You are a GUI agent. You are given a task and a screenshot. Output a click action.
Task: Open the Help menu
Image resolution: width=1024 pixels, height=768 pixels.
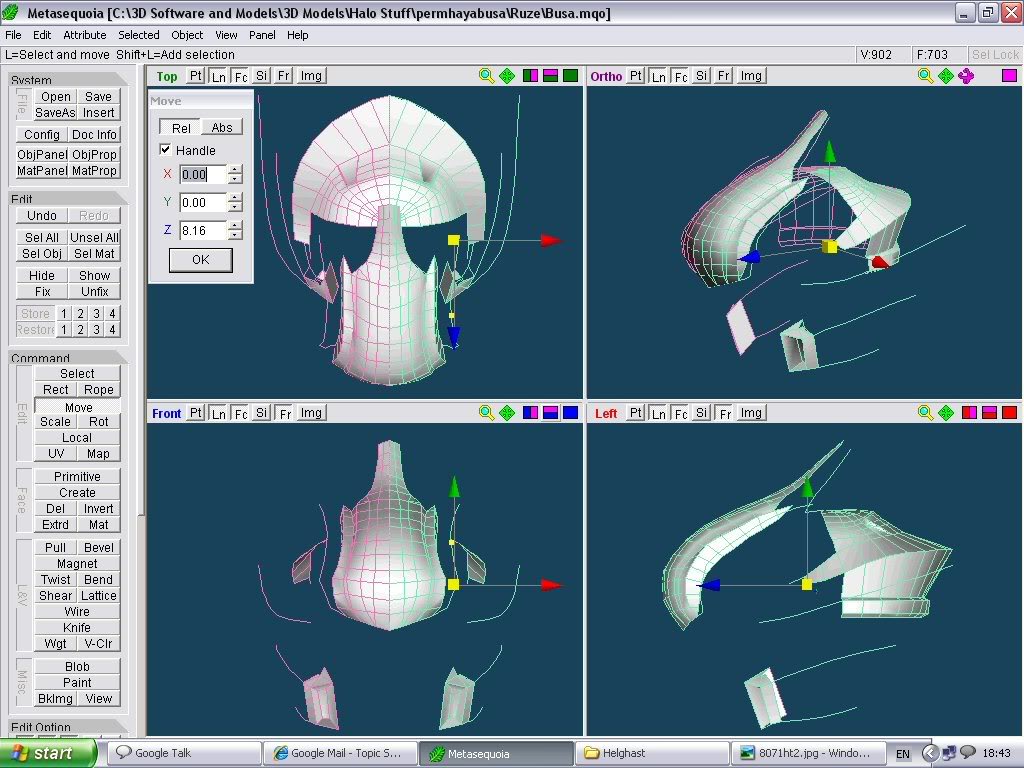(297, 35)
